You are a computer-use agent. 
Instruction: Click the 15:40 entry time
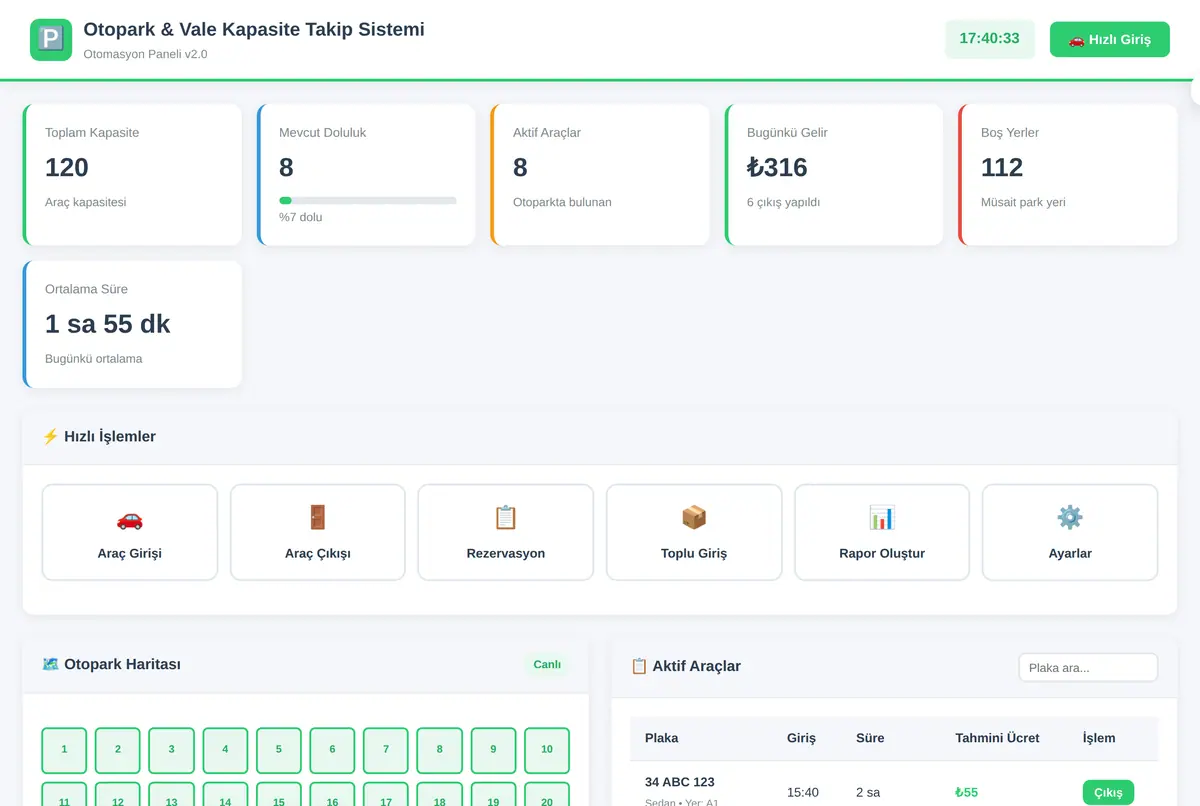[x=803, y=793]
